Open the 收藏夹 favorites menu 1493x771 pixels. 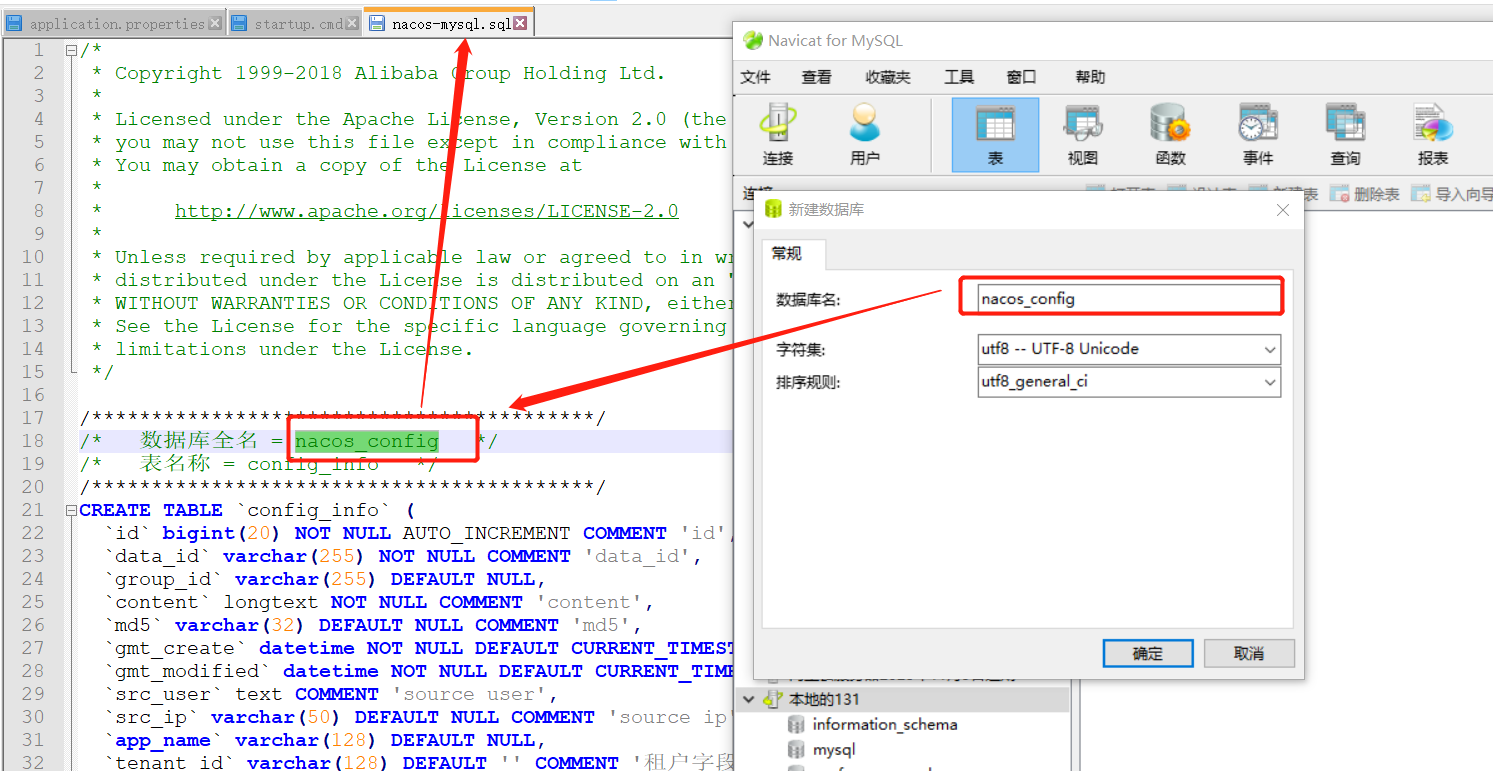[x=888, y=77]
